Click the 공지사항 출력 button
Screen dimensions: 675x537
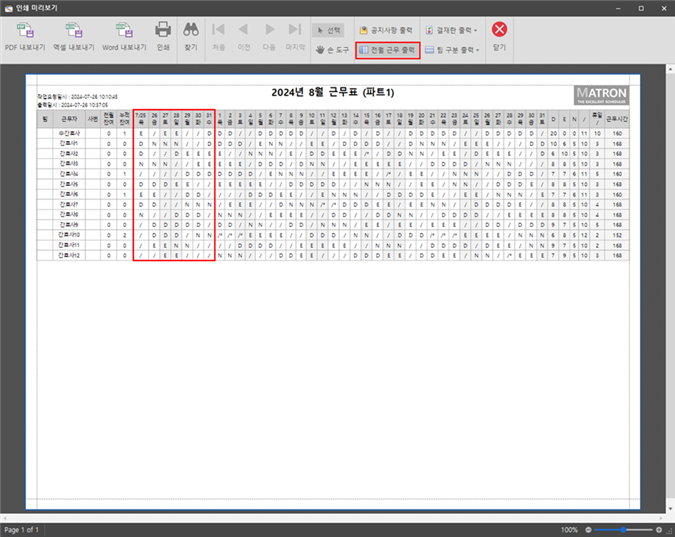coord(386,30)
